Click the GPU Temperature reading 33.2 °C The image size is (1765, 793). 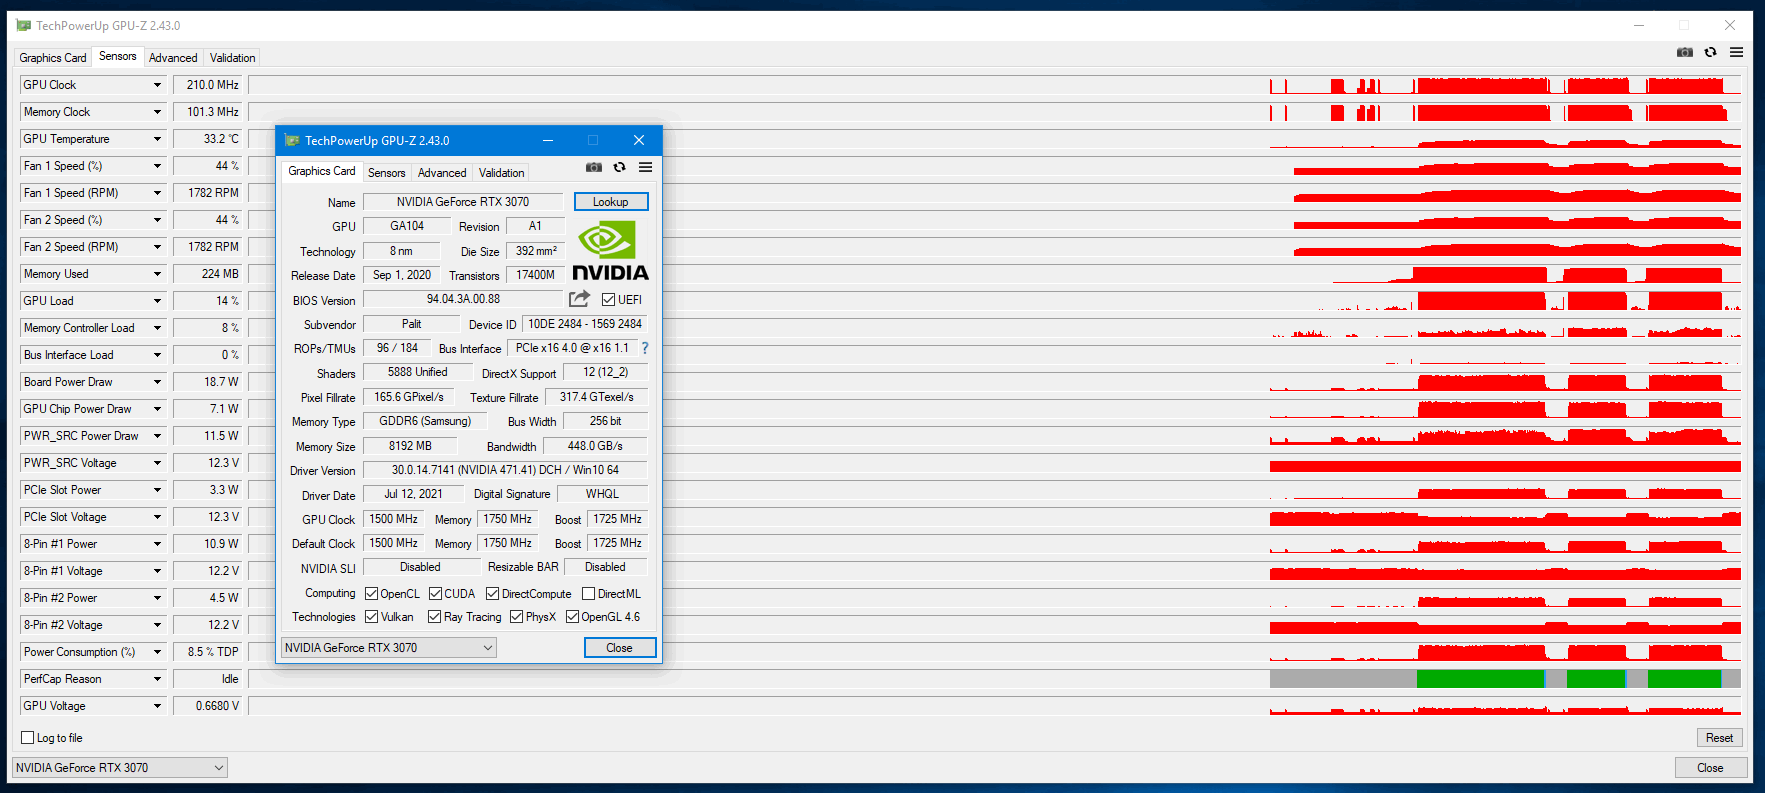point(208,139)
